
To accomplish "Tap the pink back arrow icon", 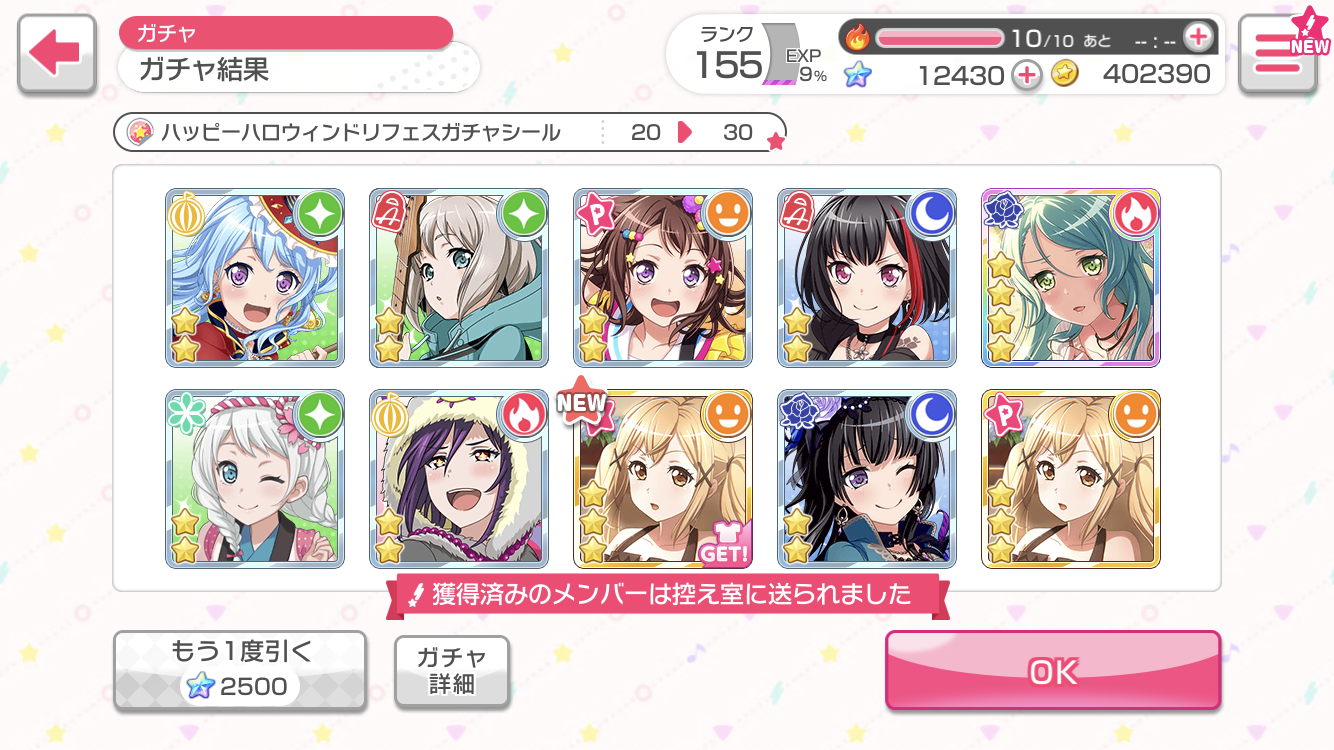I will point(55,55).
